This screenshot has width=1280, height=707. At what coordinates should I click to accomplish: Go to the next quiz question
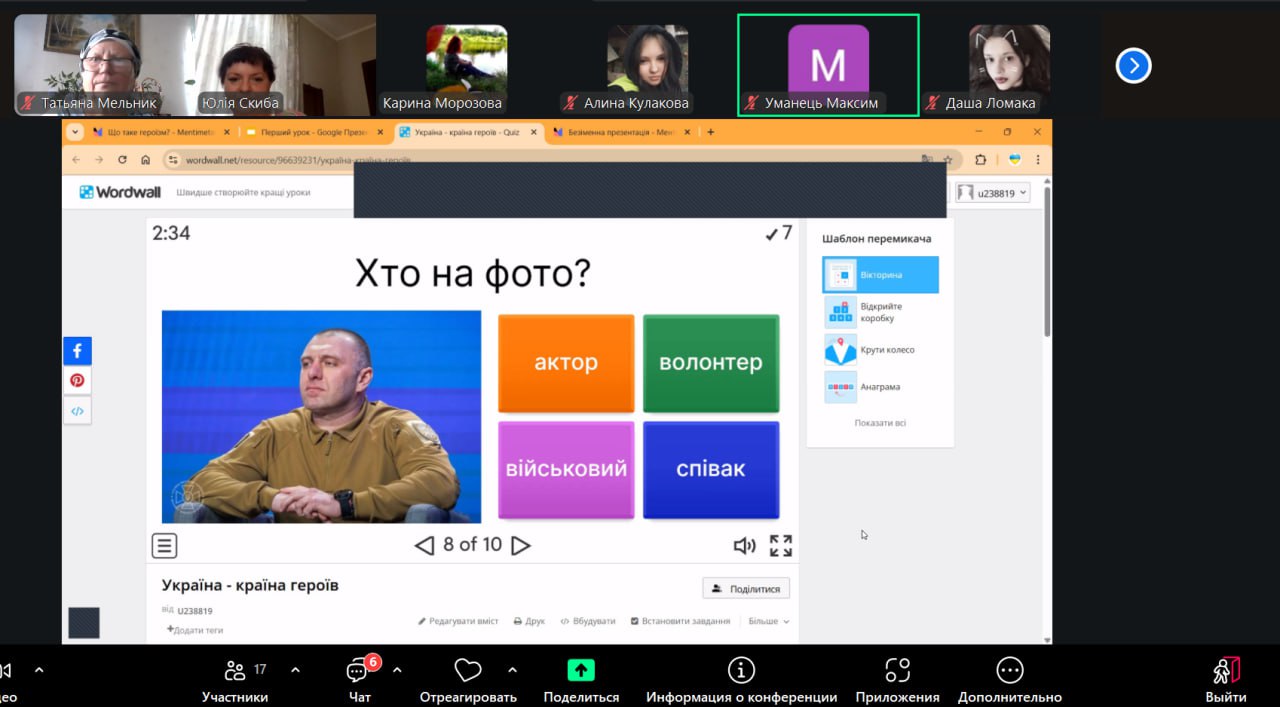(520, 545)
